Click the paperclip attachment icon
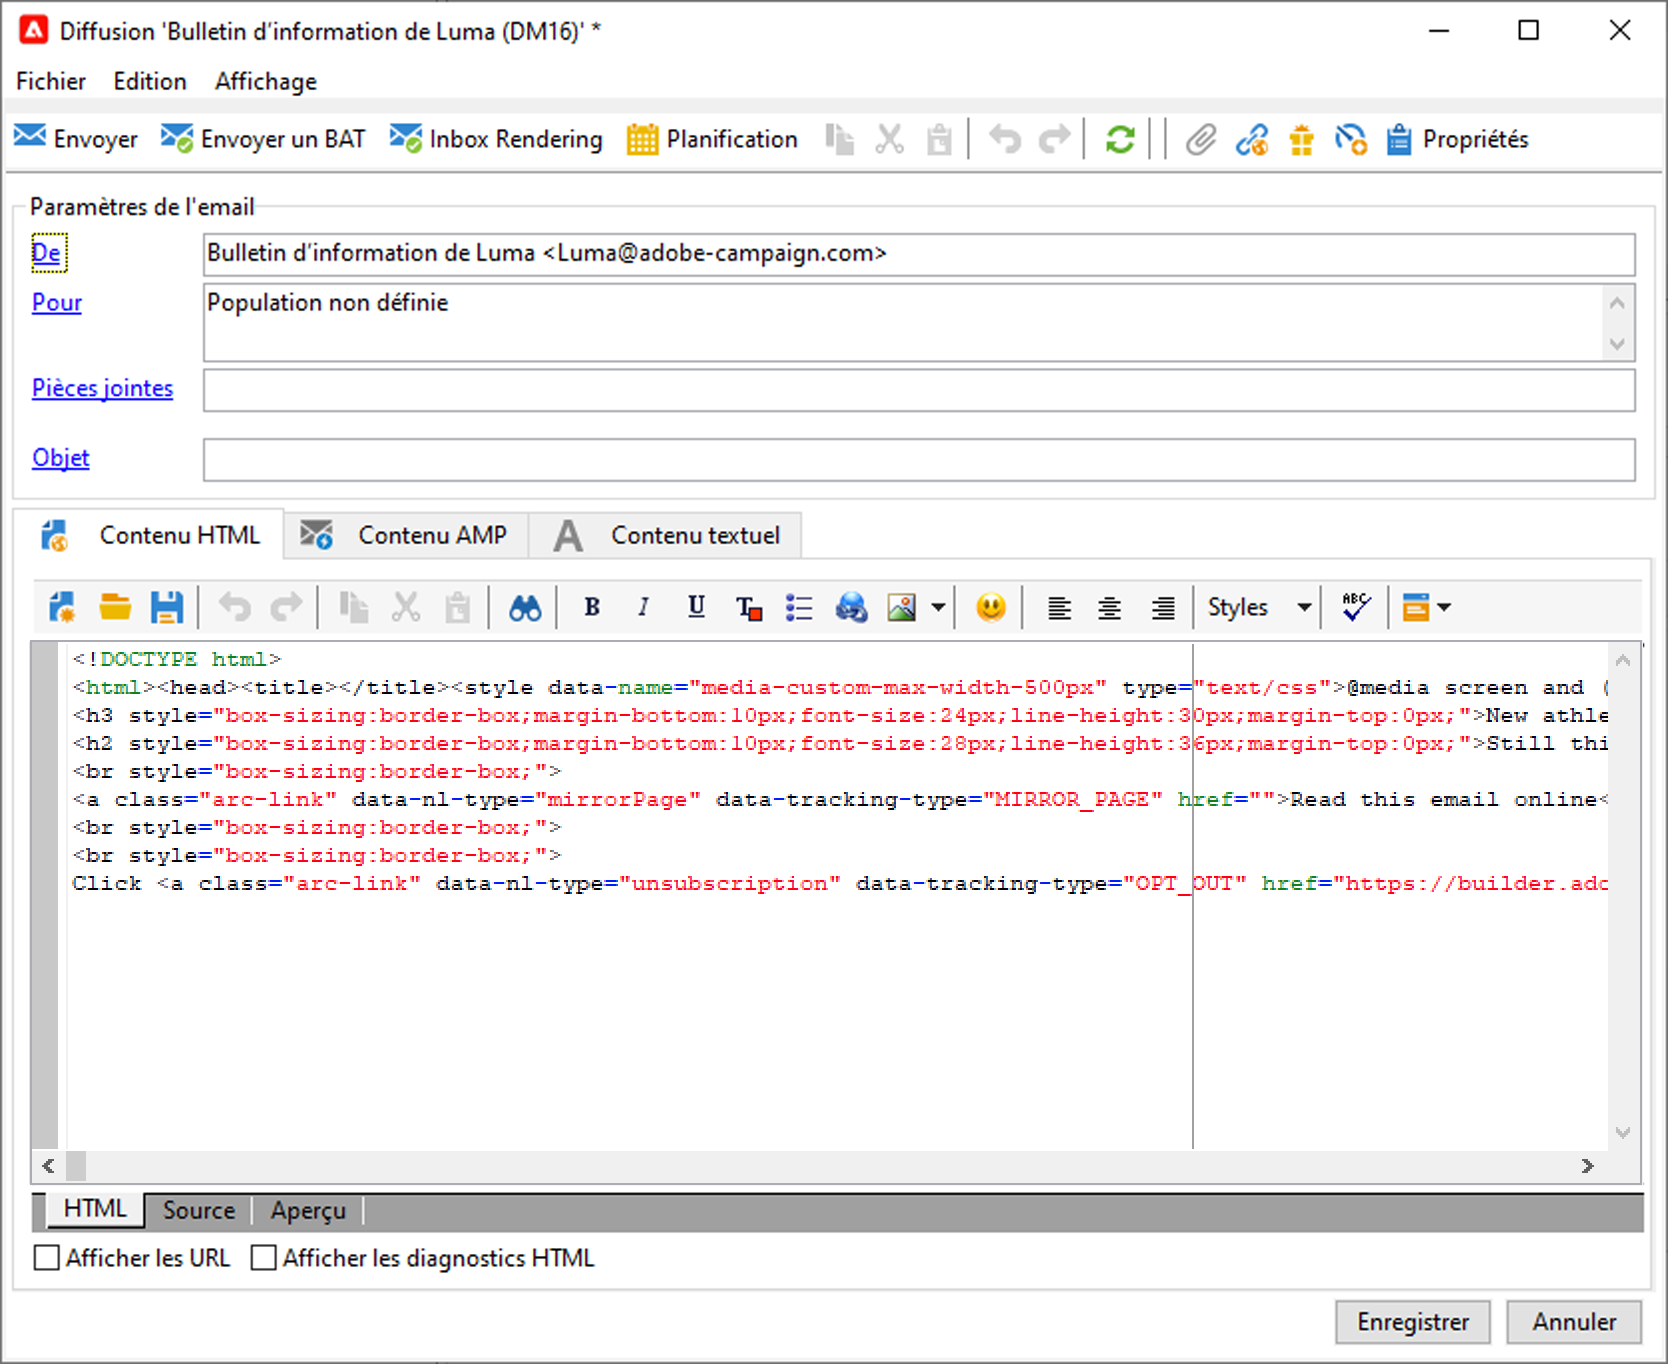 (1200, 139)
